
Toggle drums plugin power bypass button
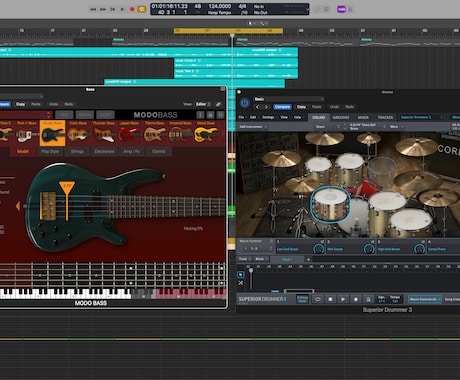[244, 103]
